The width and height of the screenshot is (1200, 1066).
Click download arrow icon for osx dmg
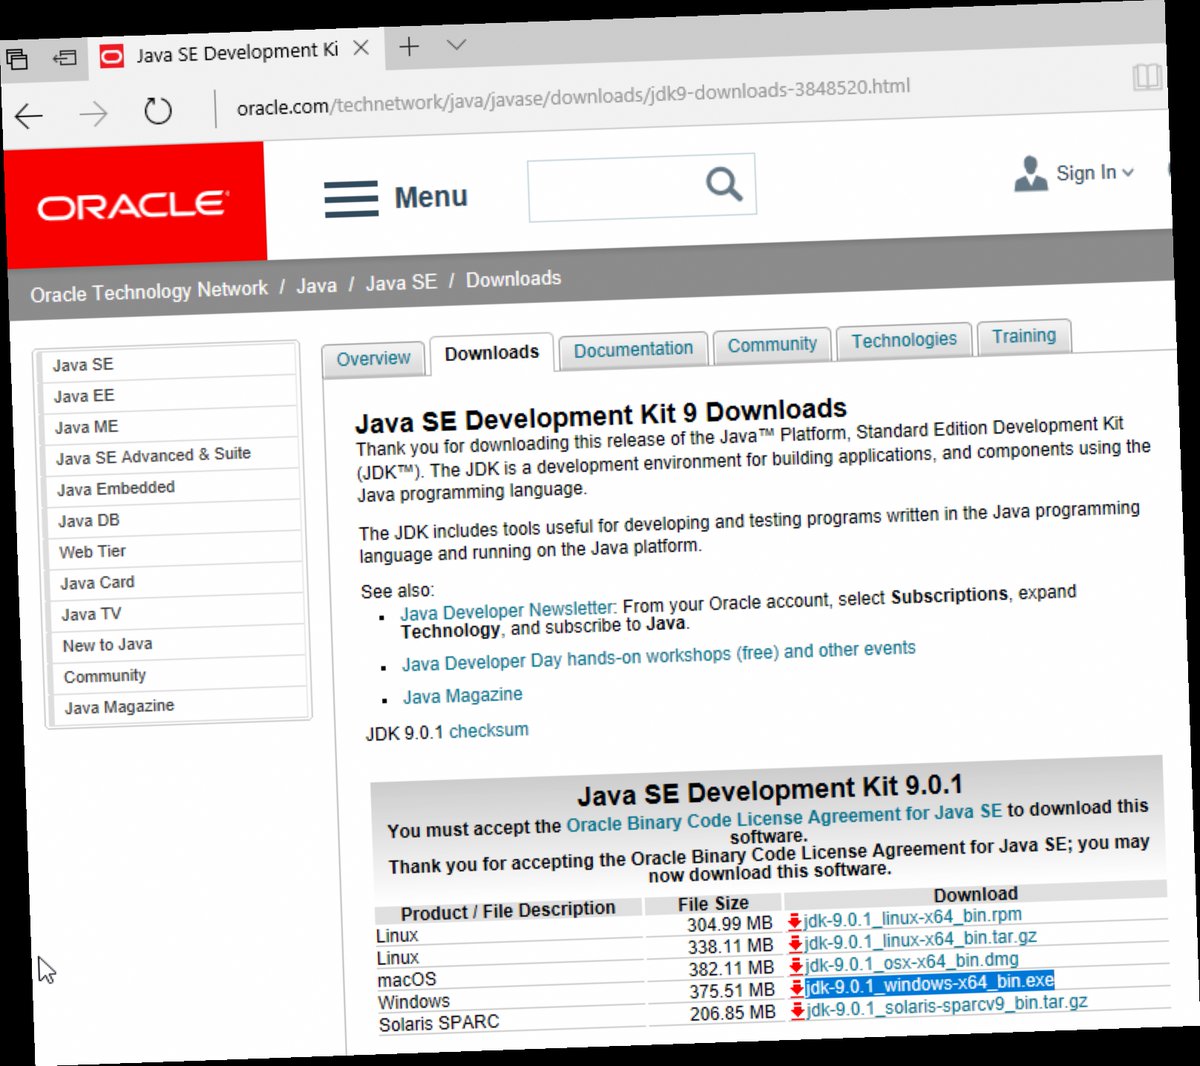tap(797, 966)
